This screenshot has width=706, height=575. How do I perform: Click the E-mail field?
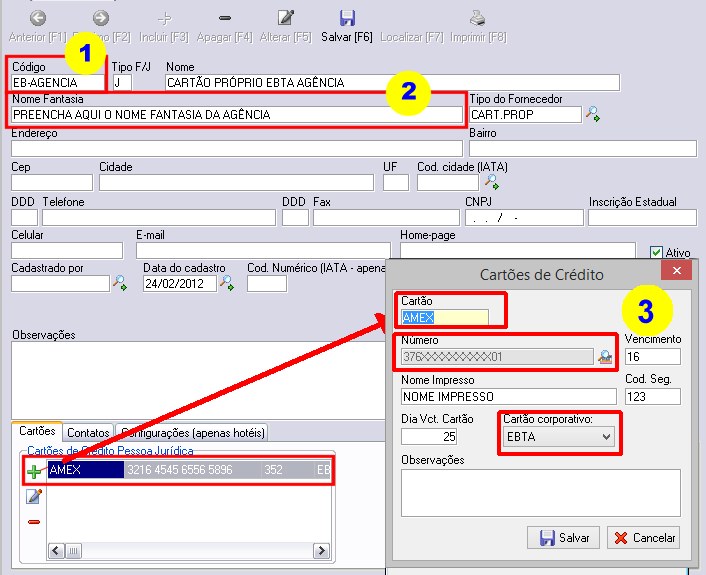coord(263,251)
